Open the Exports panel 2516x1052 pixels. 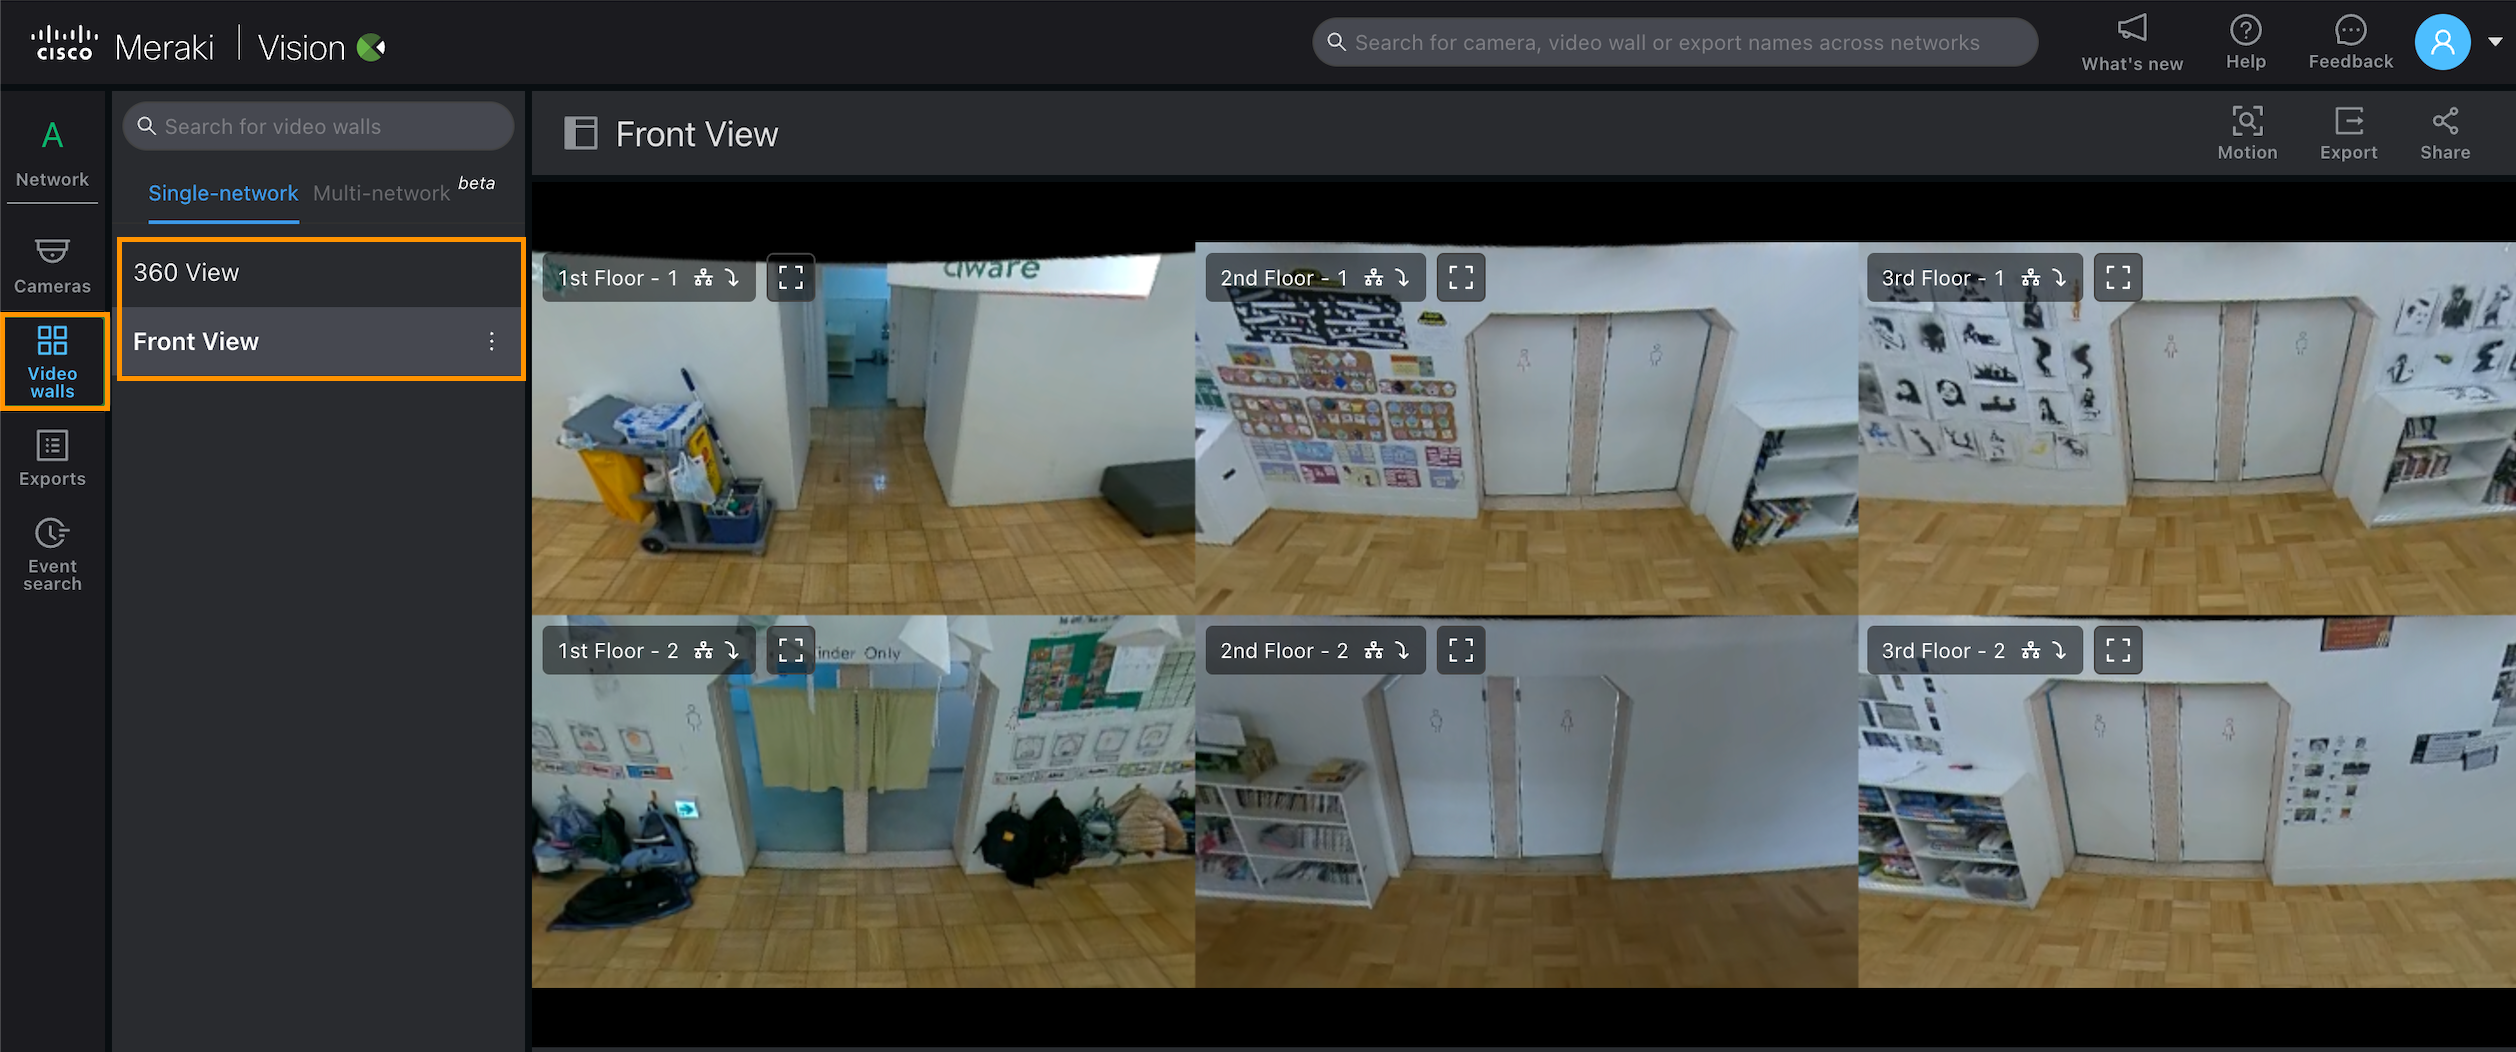click(x=52, y=457)
